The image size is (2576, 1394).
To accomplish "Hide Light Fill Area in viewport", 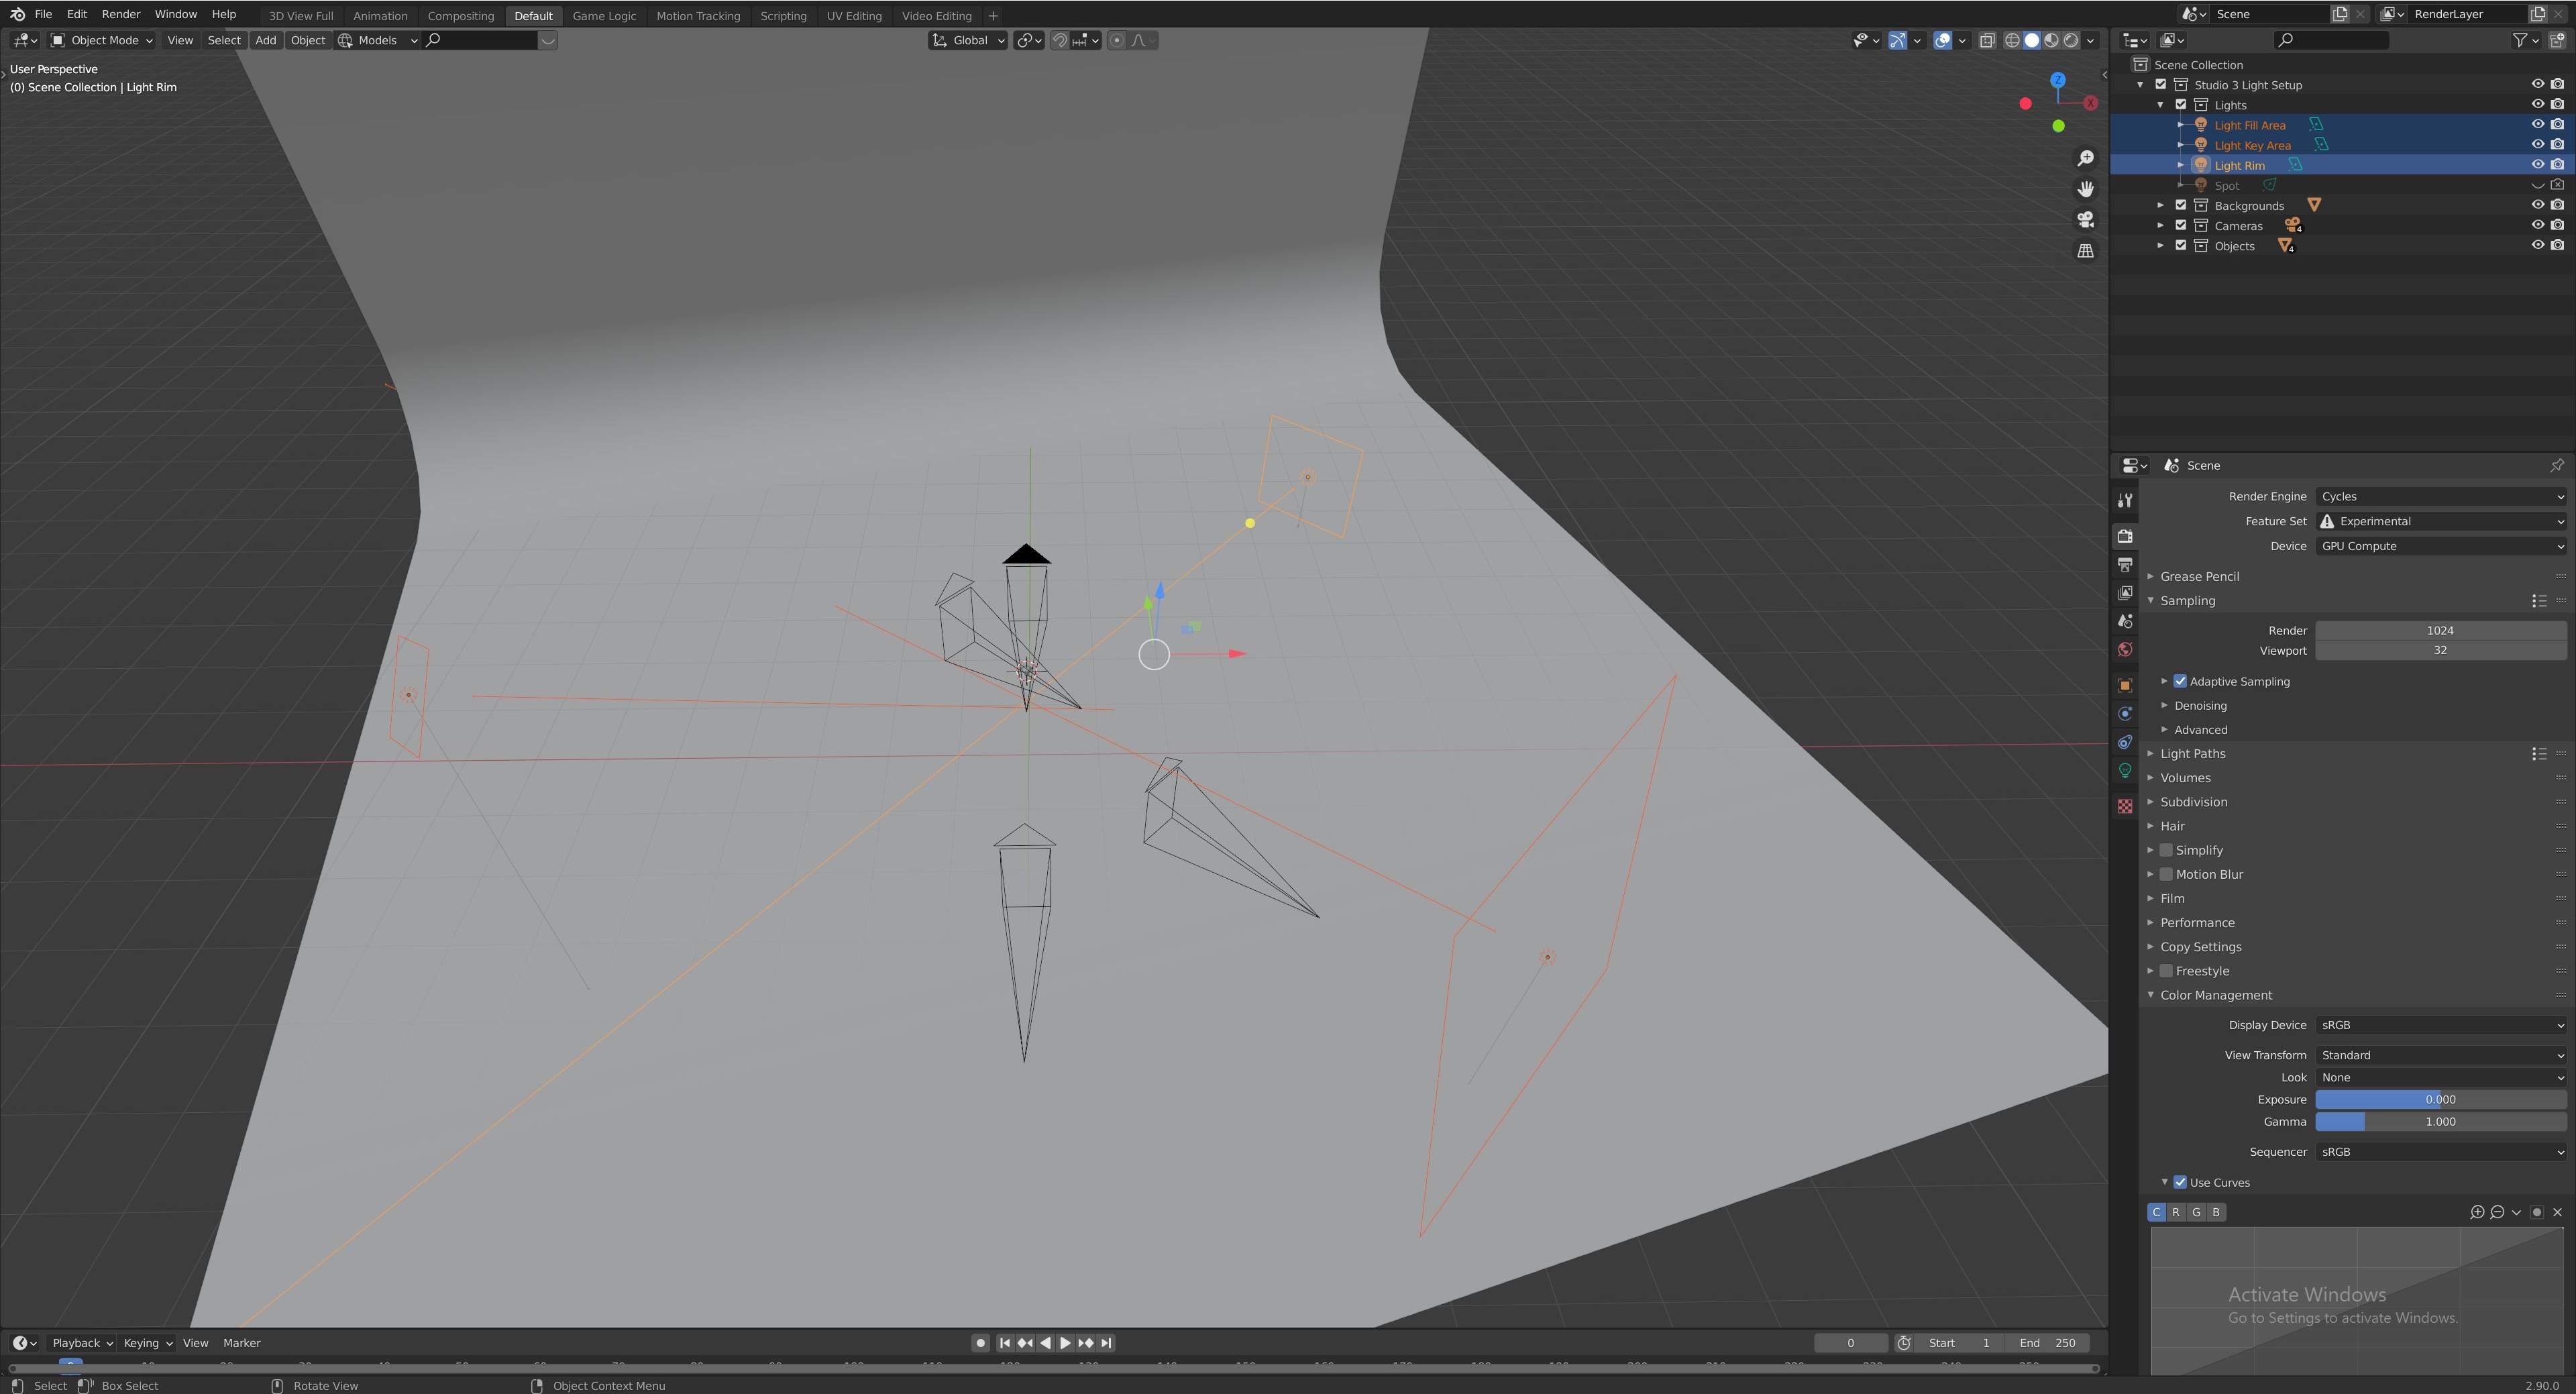I will (2537, 125).
